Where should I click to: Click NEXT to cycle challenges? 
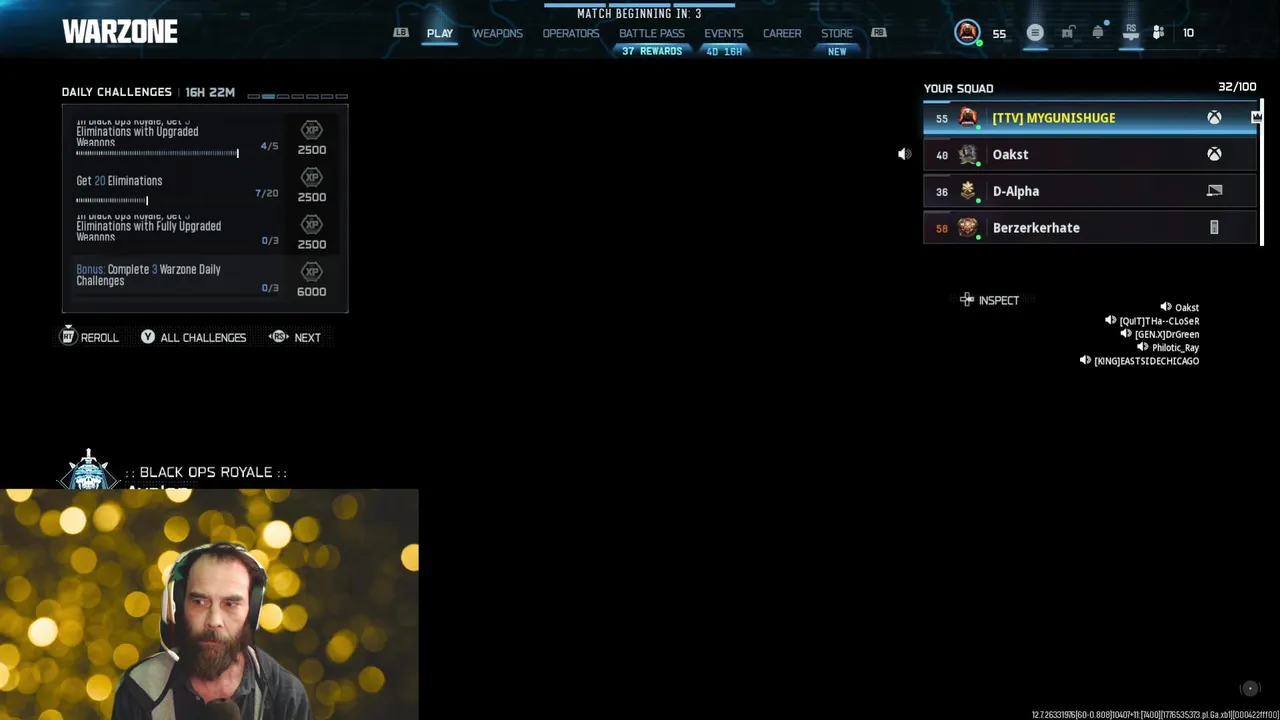click(295, 338)
